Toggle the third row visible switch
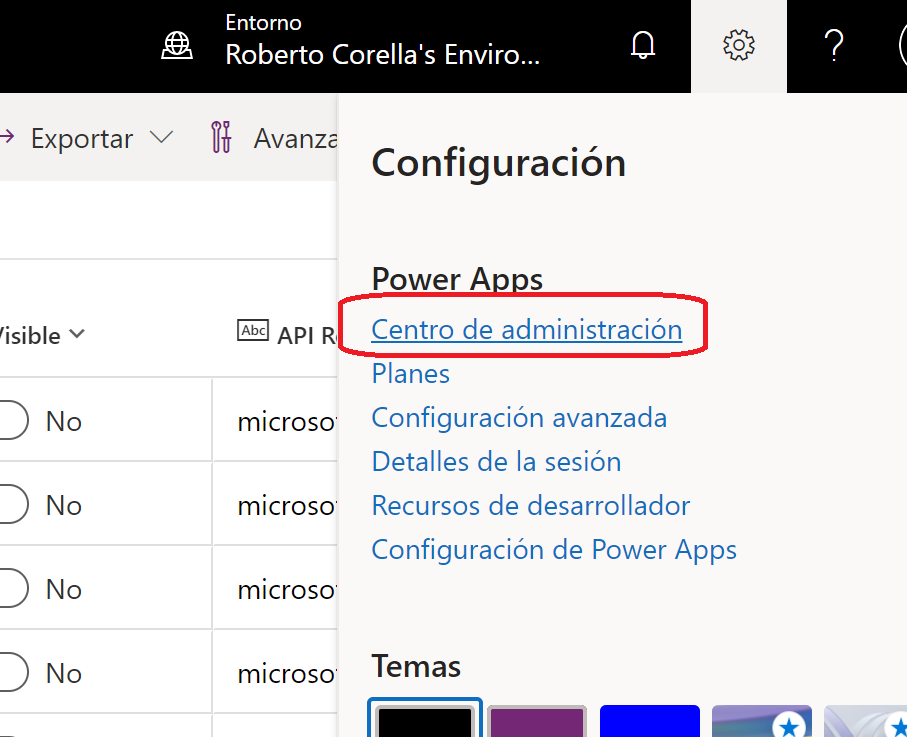 [13, 588]
